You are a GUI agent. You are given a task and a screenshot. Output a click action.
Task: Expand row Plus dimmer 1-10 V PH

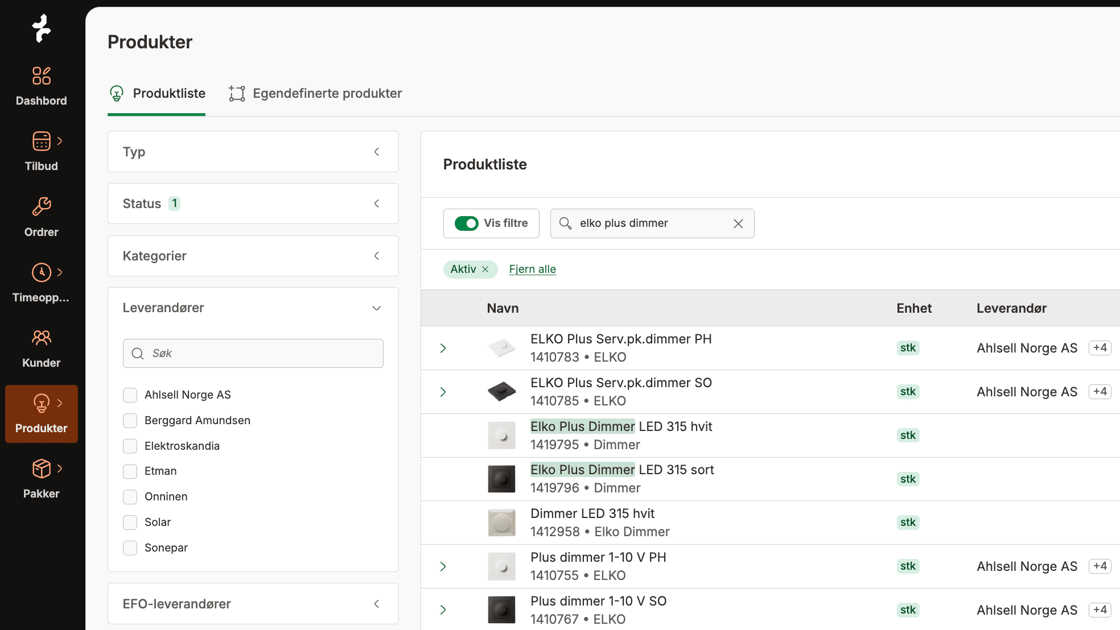[x=443, y=566]
